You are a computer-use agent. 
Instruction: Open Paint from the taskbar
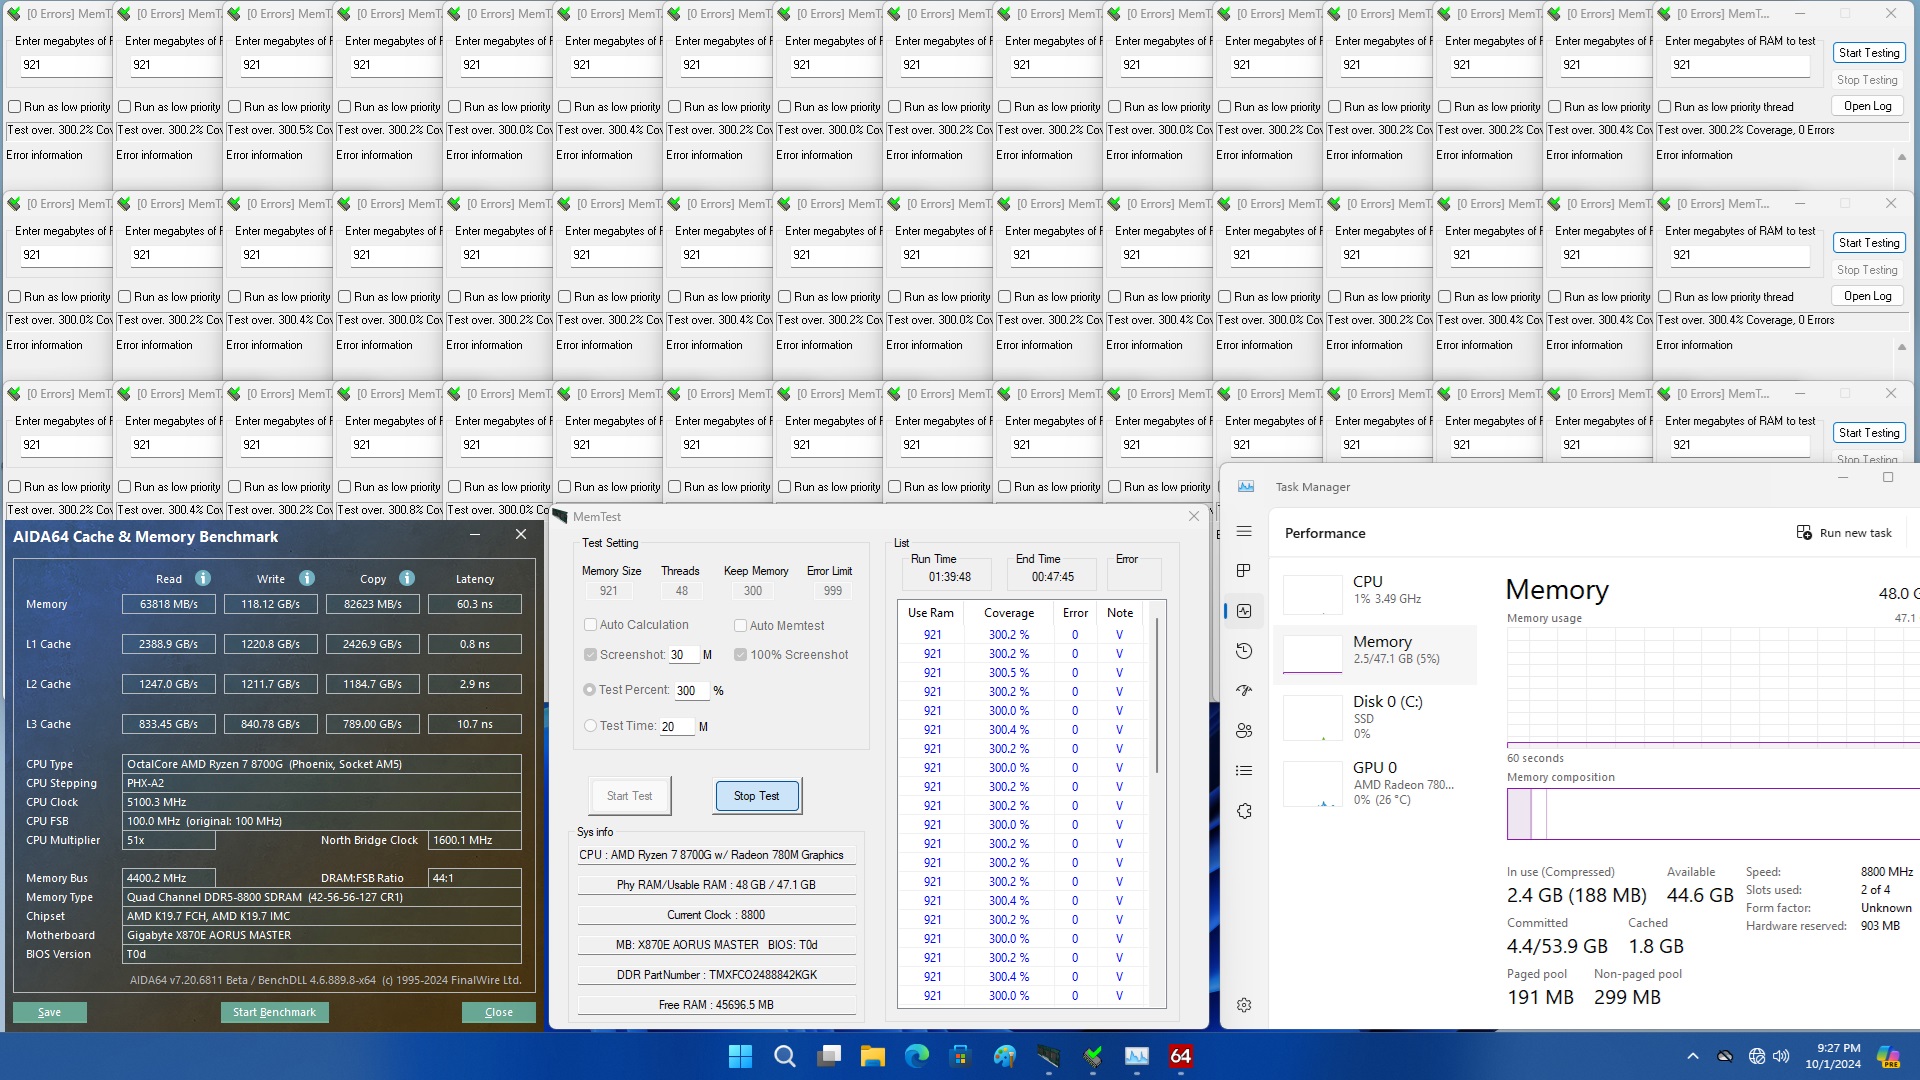coord(1005,1056)
